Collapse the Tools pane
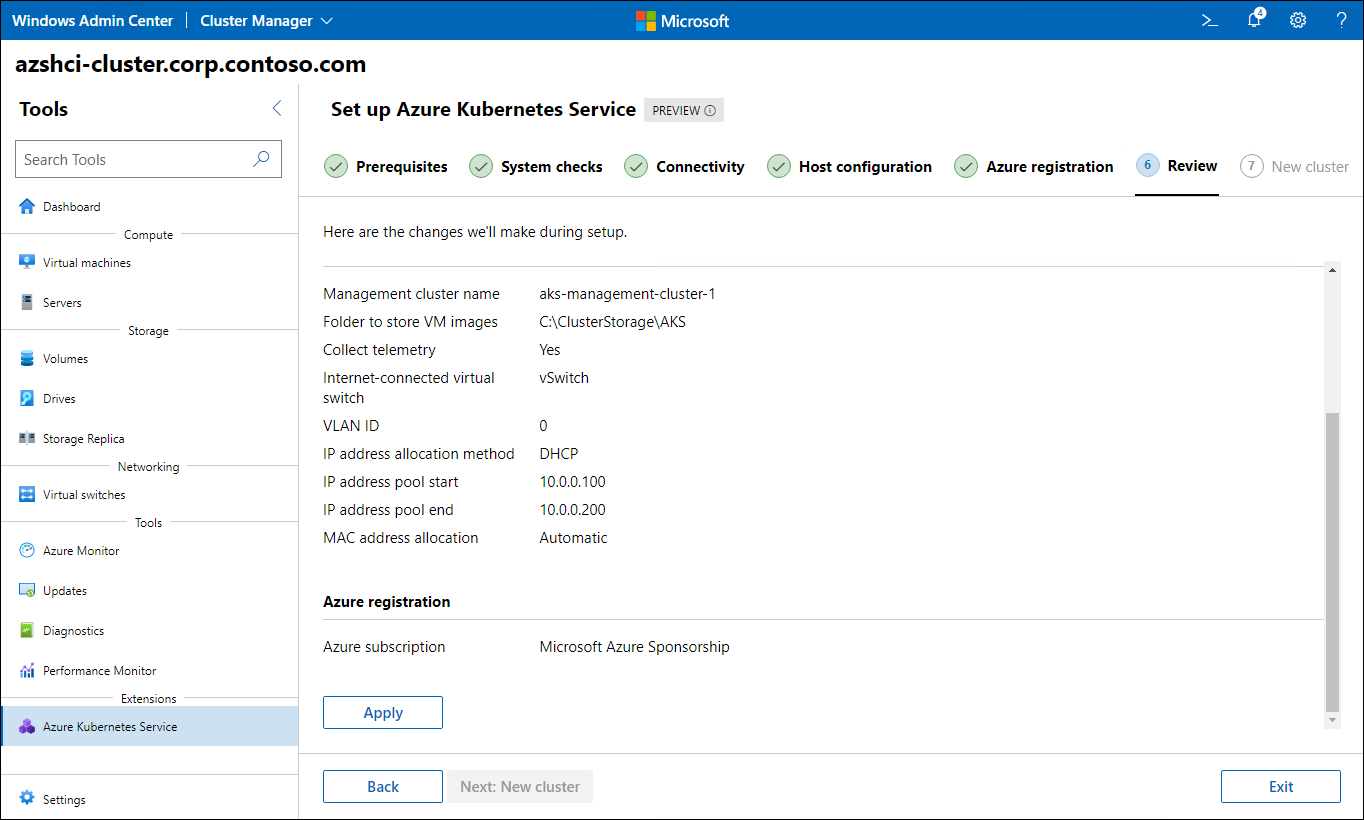 (x=277, y=108)
